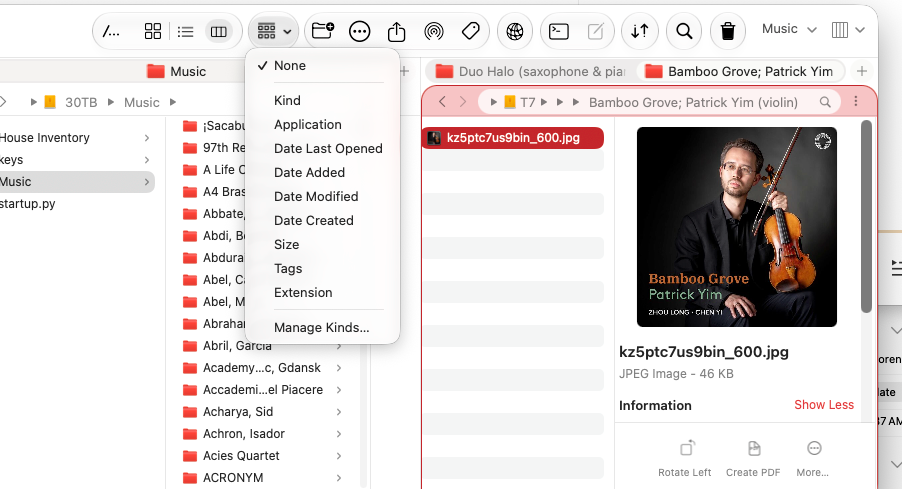This screenshot has width=902, height=489.
Task: Click Bamboo Grove folder in path bar
Action: (x=693, y=102)
